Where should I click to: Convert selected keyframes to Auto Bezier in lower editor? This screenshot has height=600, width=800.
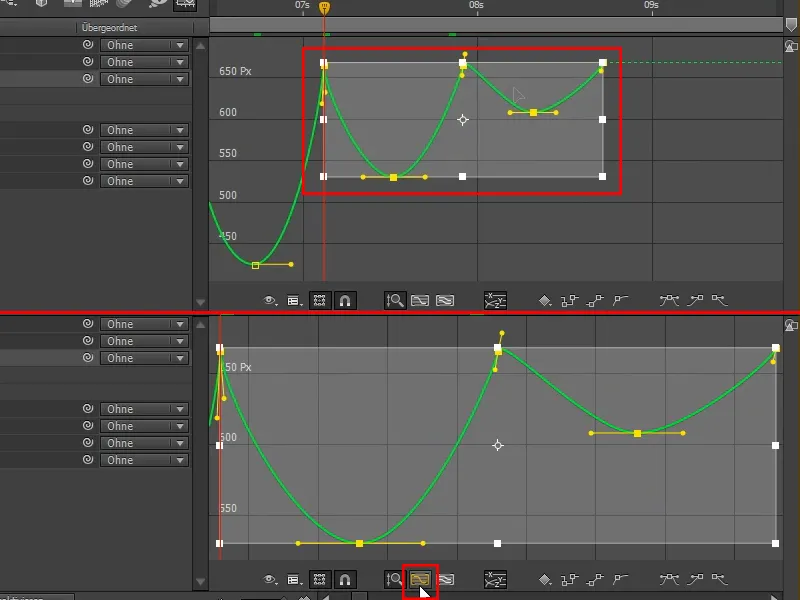click(x=620, y=580)
